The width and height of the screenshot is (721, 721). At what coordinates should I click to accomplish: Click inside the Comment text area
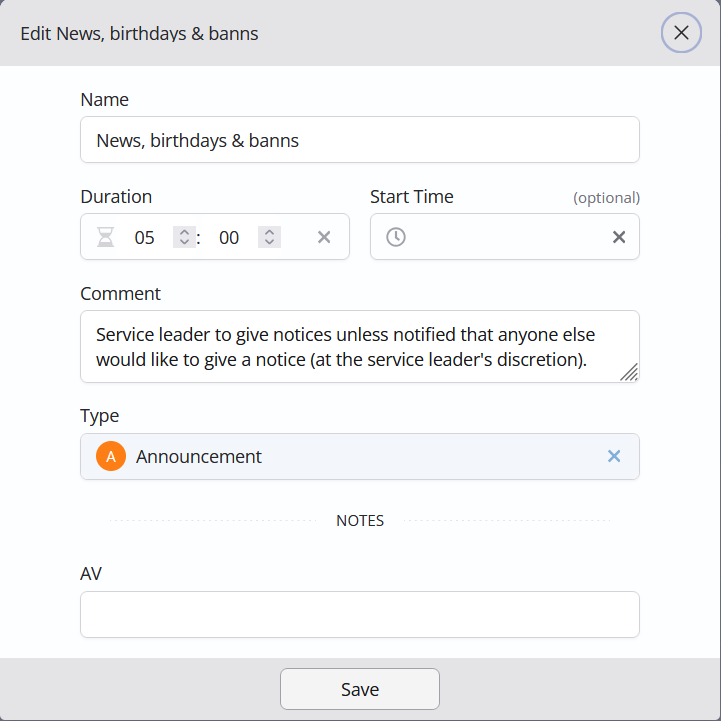click(350, 346)
